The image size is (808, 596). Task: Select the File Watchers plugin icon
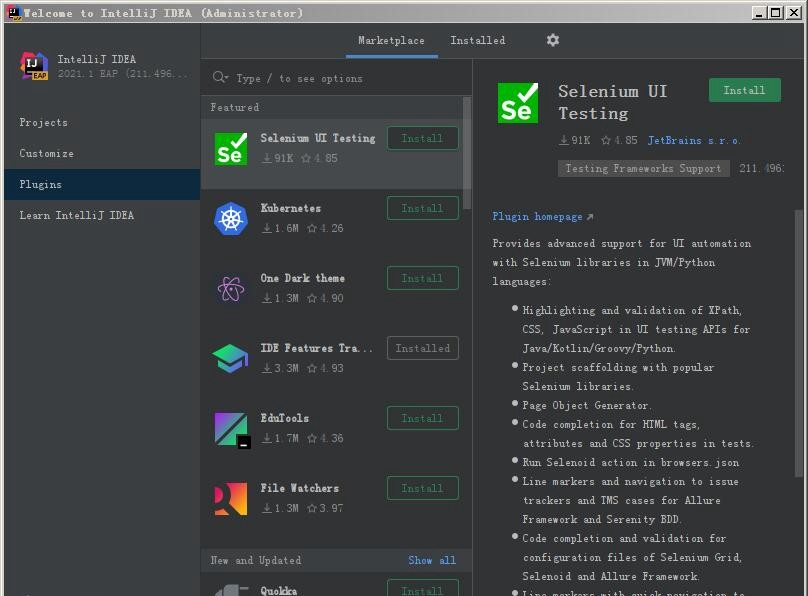tap(231, 499)
